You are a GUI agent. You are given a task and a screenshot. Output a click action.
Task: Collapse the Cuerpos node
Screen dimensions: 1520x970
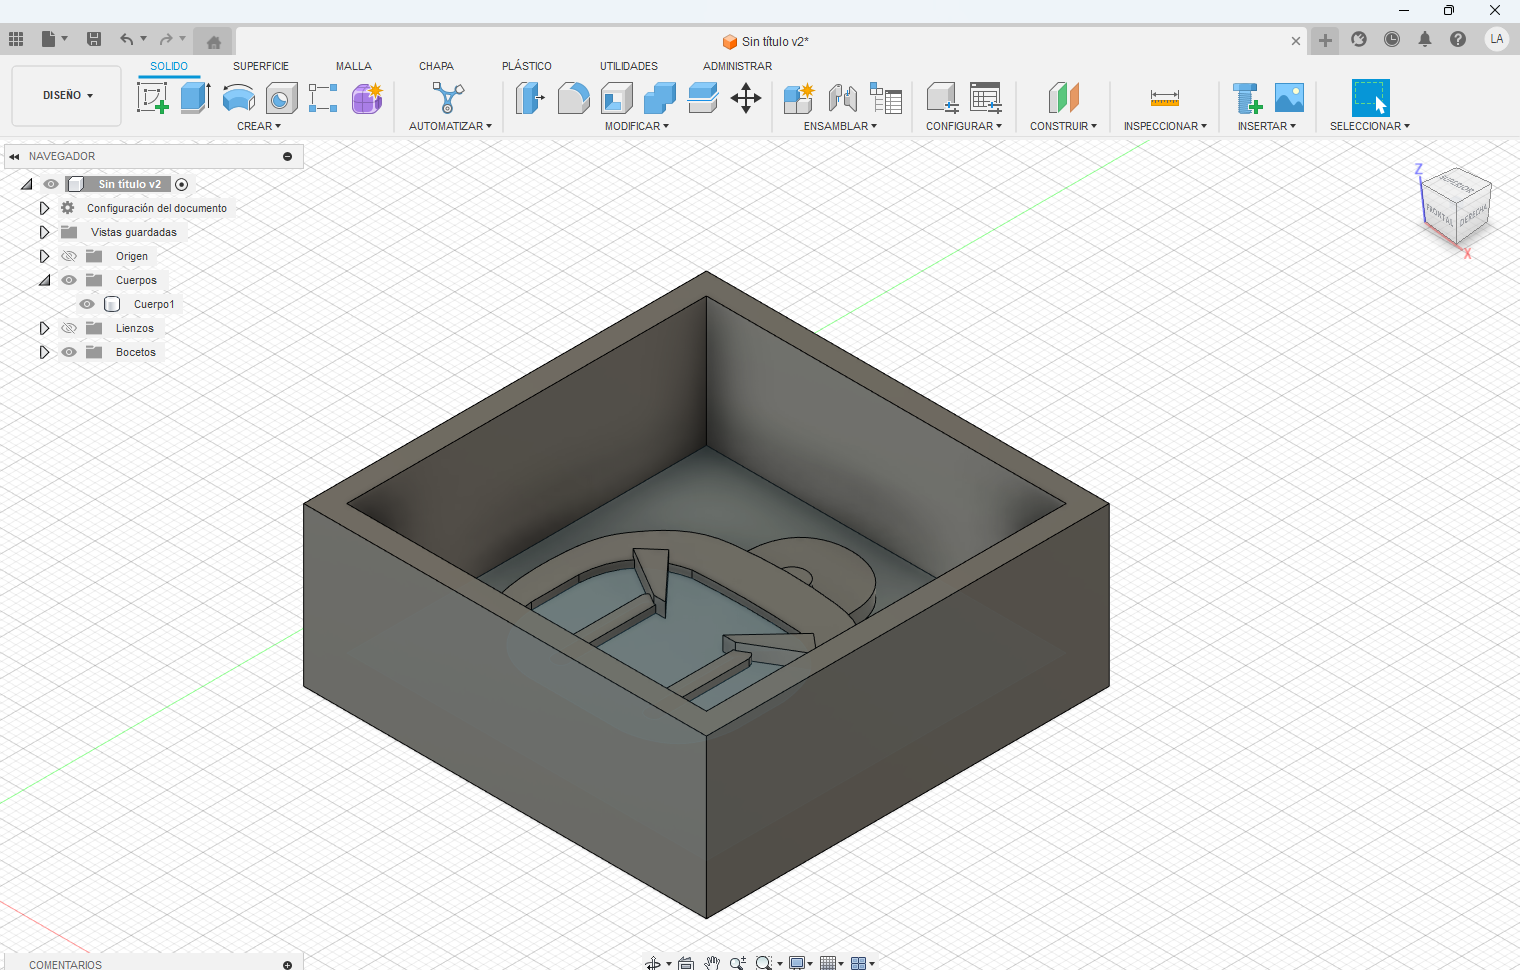click(44, 280)
